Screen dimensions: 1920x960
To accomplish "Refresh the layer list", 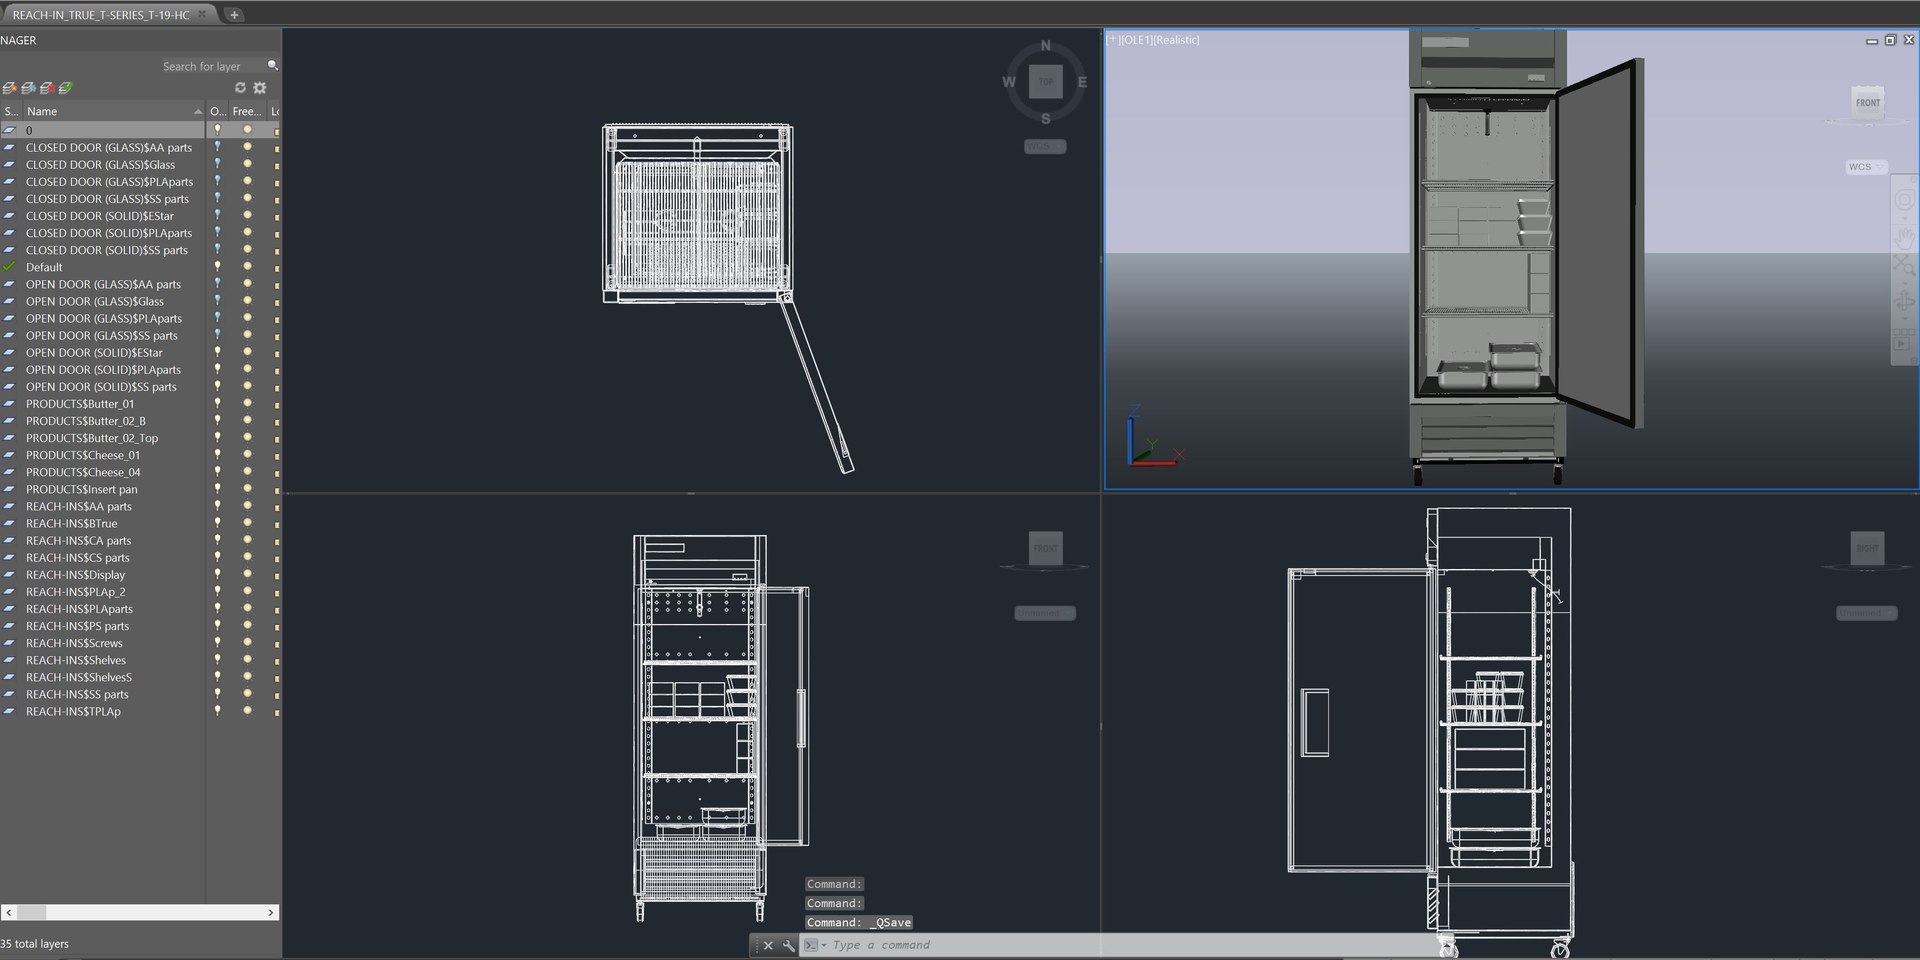I will coord(240,88).
